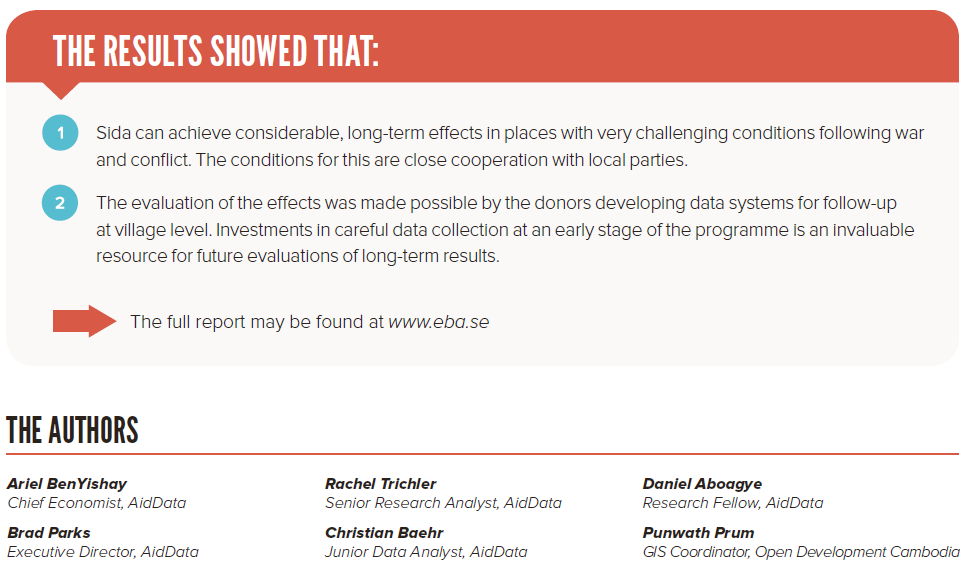Select author name Daniel Aboagye
970x571 pixels.
click(702, 484)
